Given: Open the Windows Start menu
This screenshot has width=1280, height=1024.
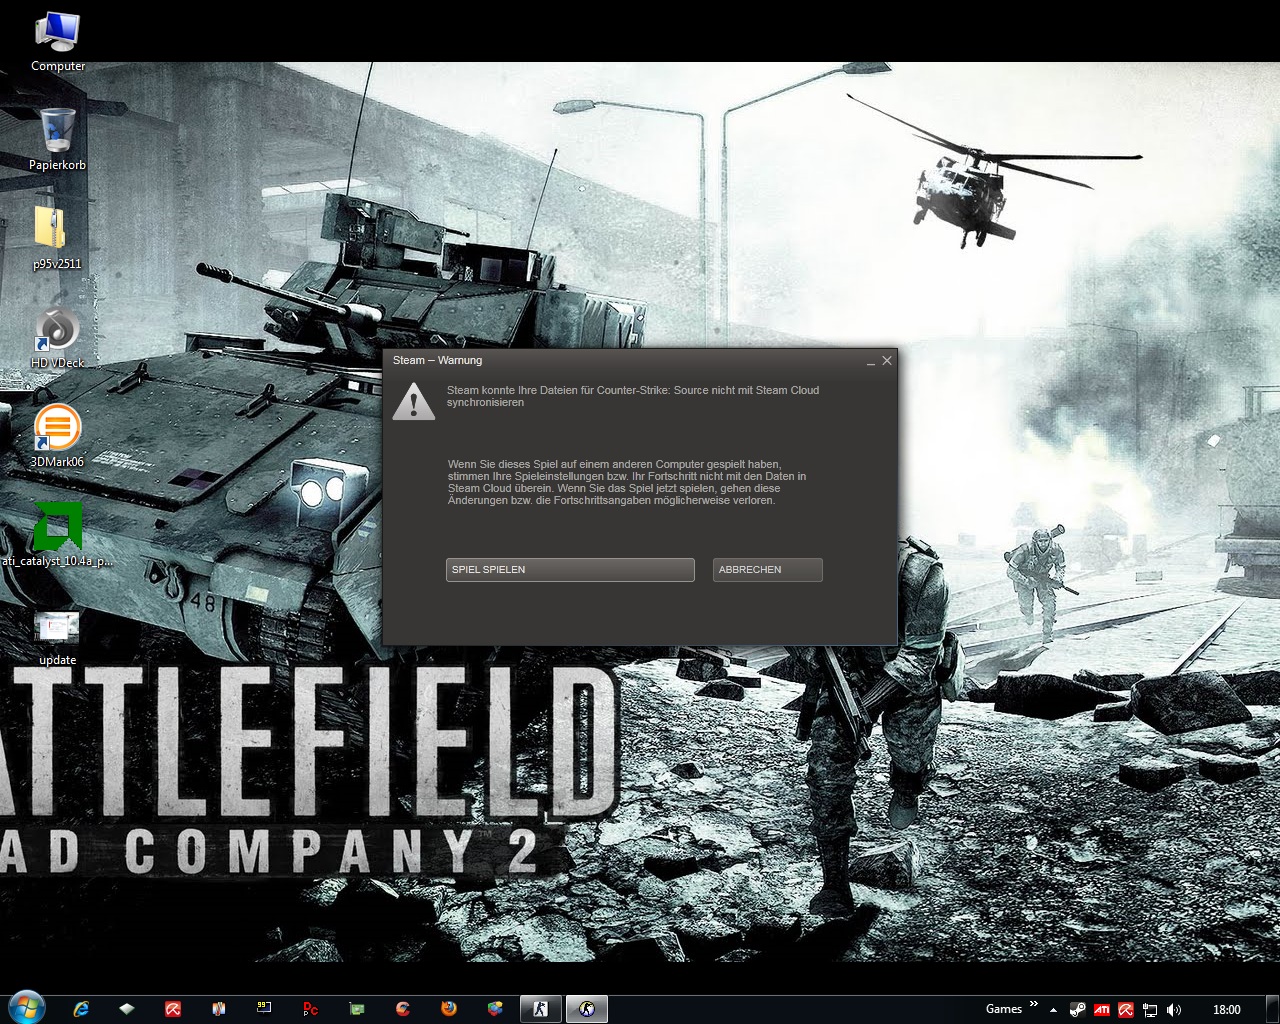Looking at the screenshot, I should tap(26, 1008).
